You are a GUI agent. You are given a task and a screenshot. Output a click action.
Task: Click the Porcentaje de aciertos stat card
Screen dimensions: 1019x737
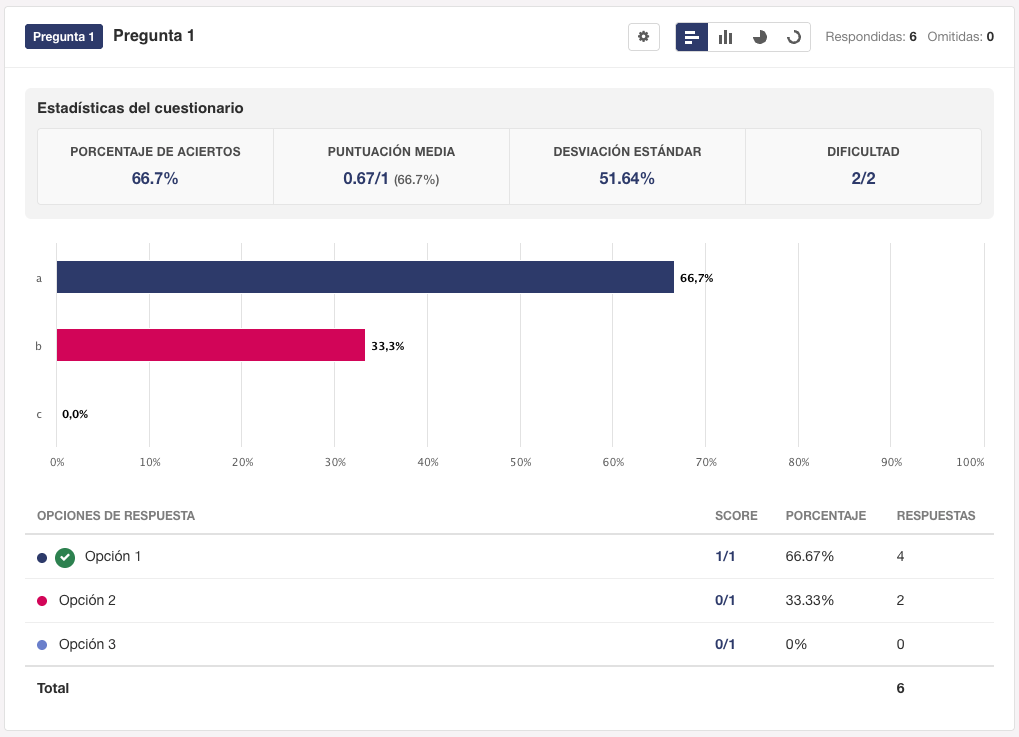click(x=155, y=166)
